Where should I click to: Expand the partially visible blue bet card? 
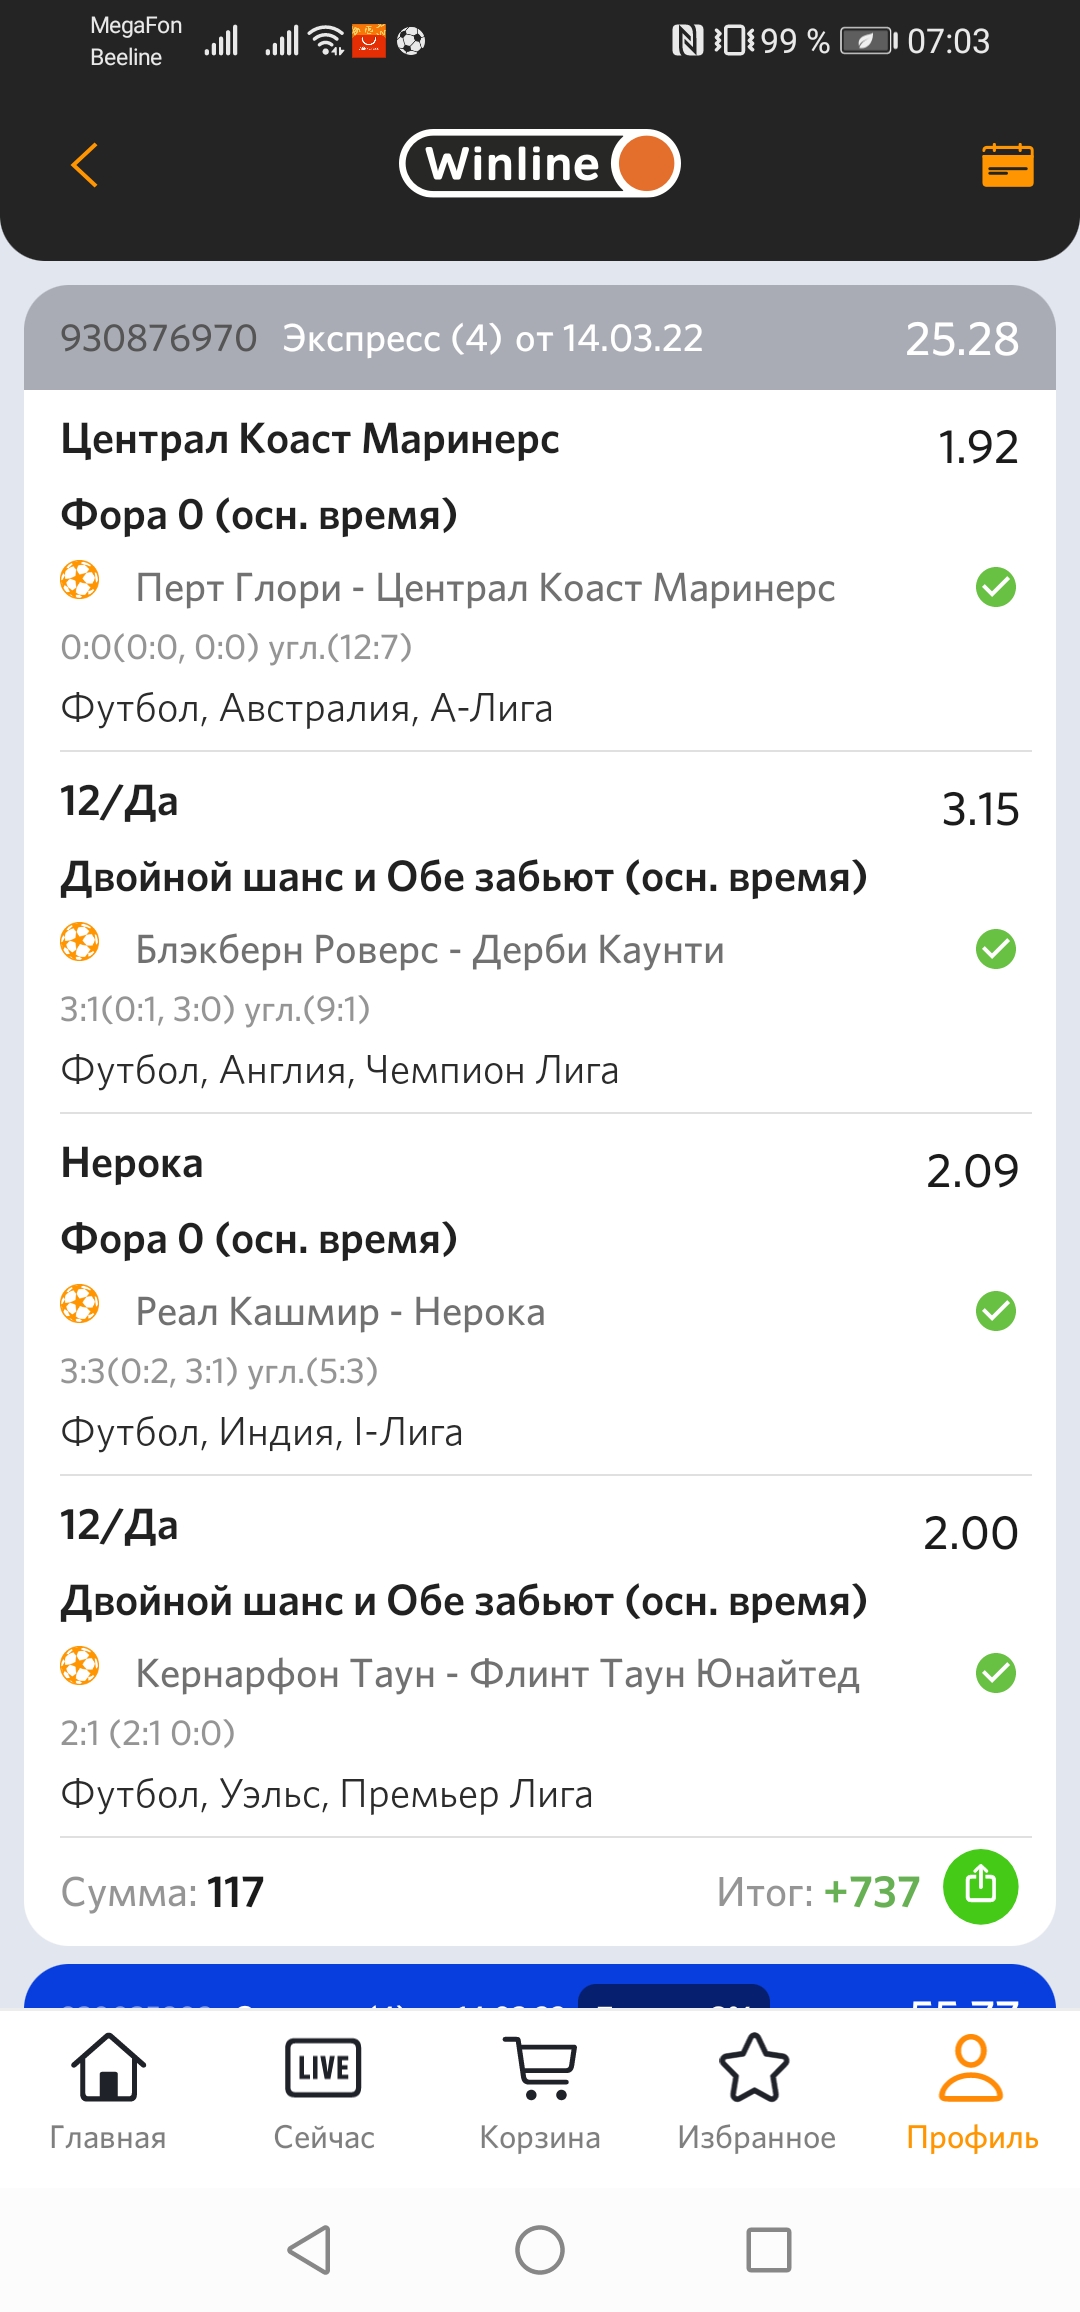(x=540, y=1988)
